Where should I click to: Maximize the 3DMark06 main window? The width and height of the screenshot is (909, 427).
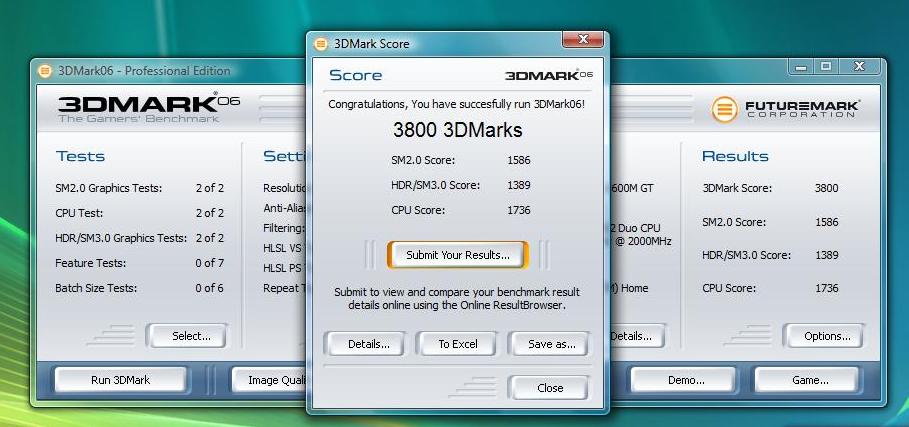[826, 67]
